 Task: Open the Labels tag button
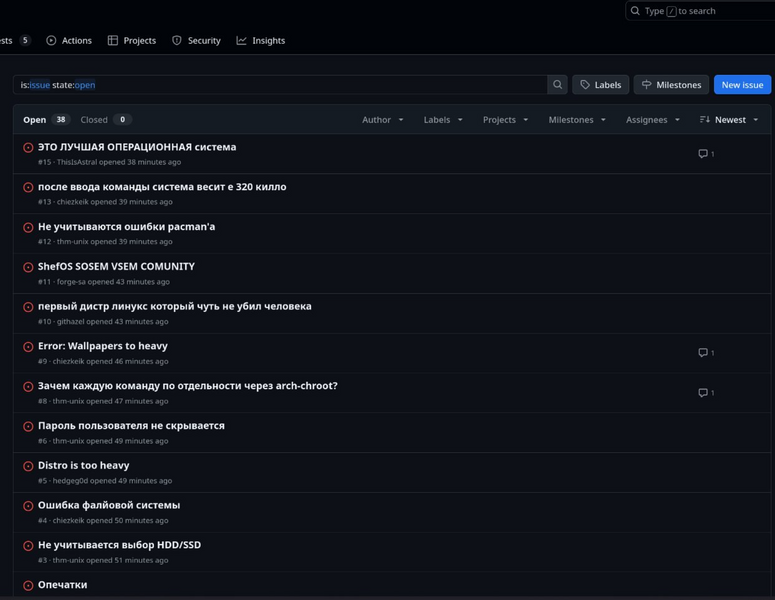coord(600,85)
